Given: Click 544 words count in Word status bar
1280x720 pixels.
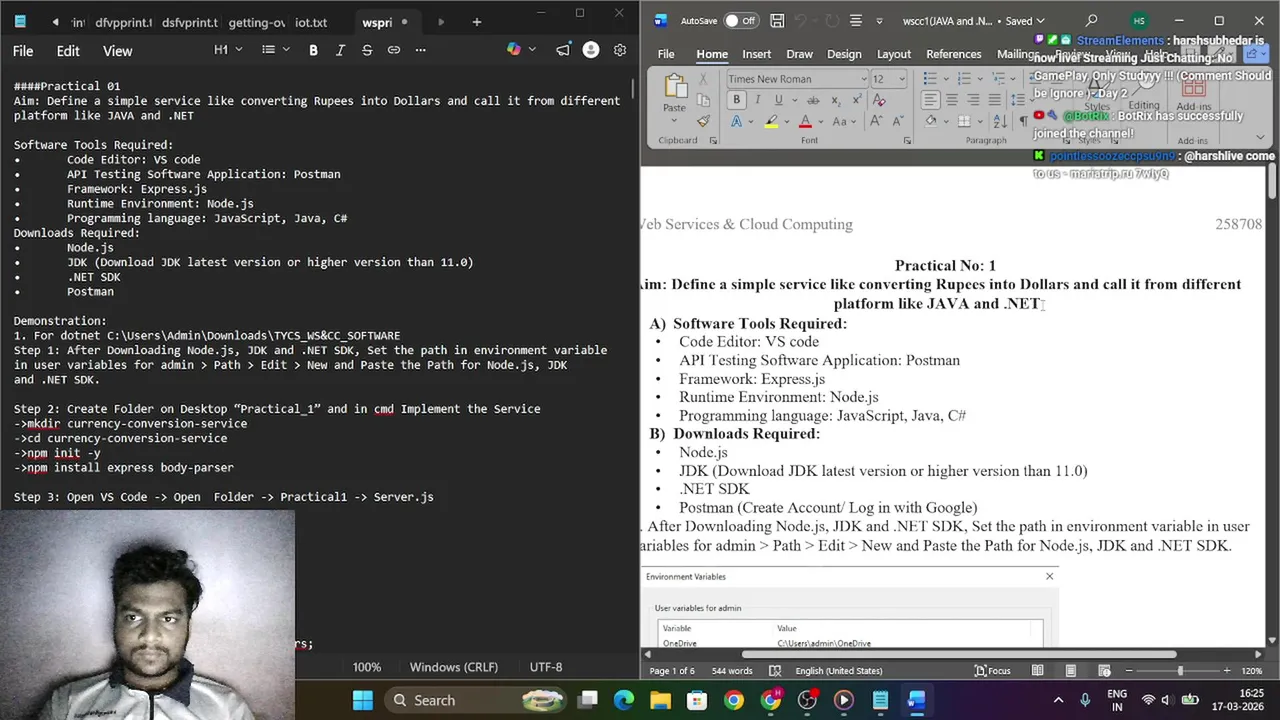Looking at the screenshot, I should pos(732,671).
